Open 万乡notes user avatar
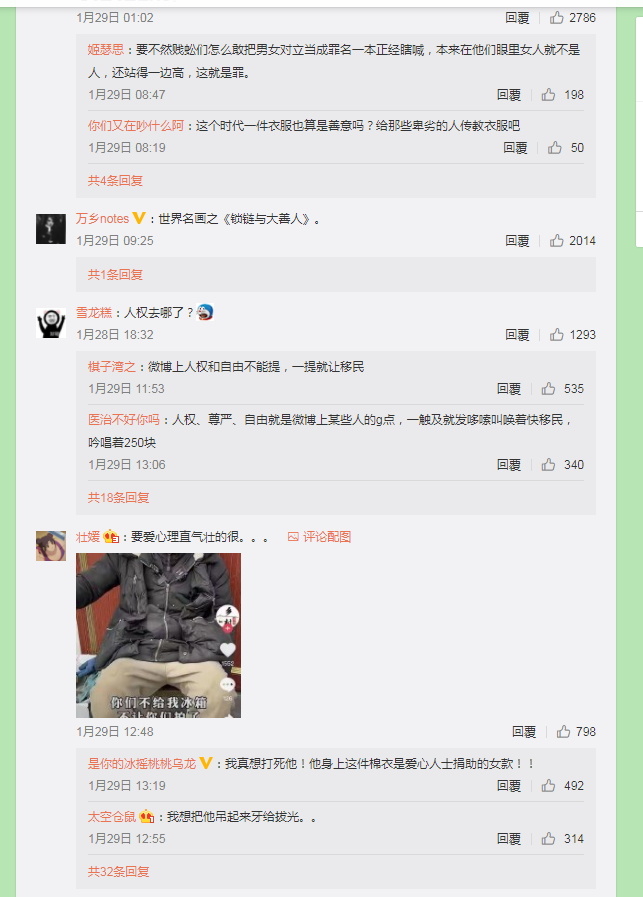The width and height of the screenshot is (643, 897). (51, 229)
